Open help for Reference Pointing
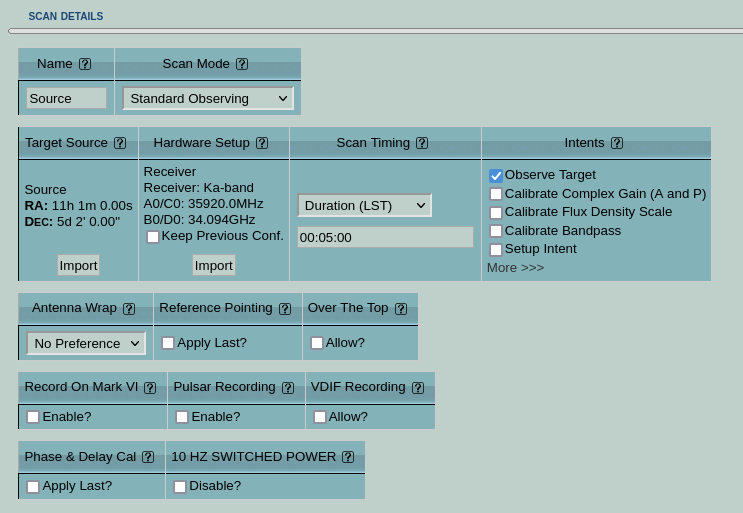Screen dimensions: 743x513 click(285, 309)
